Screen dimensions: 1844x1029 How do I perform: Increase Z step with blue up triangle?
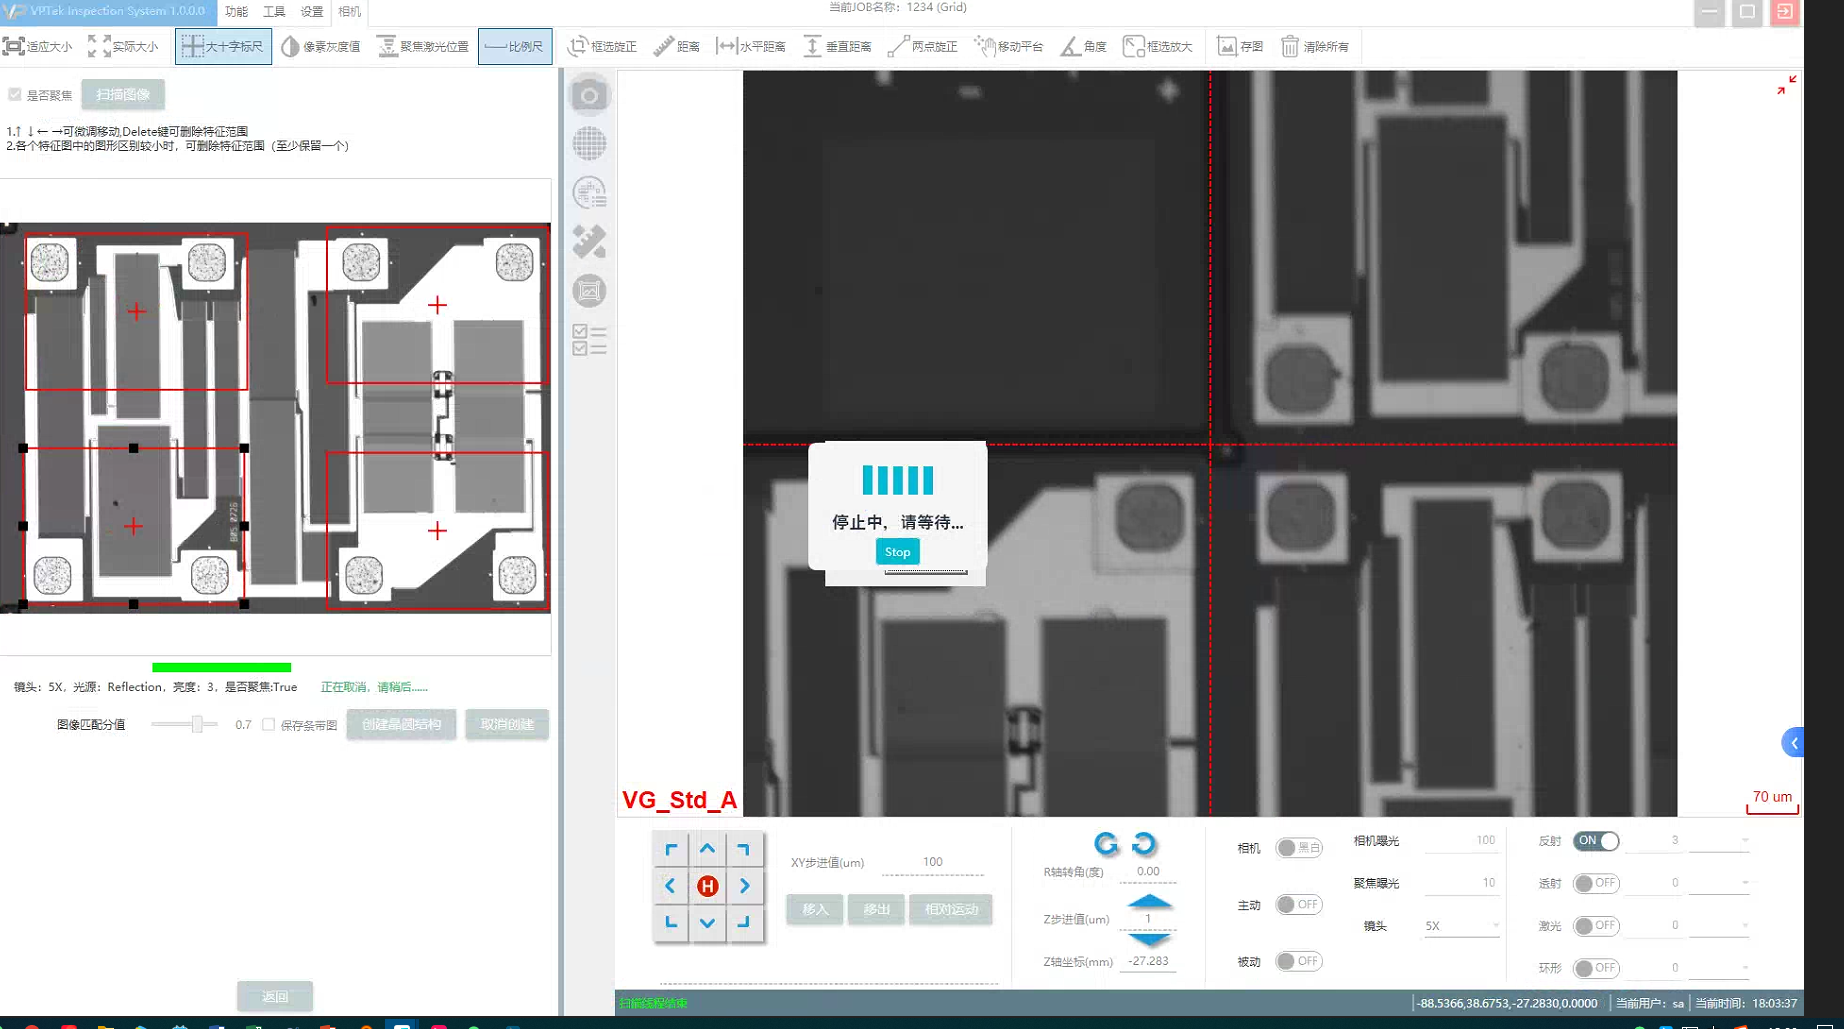(1149, 901)
